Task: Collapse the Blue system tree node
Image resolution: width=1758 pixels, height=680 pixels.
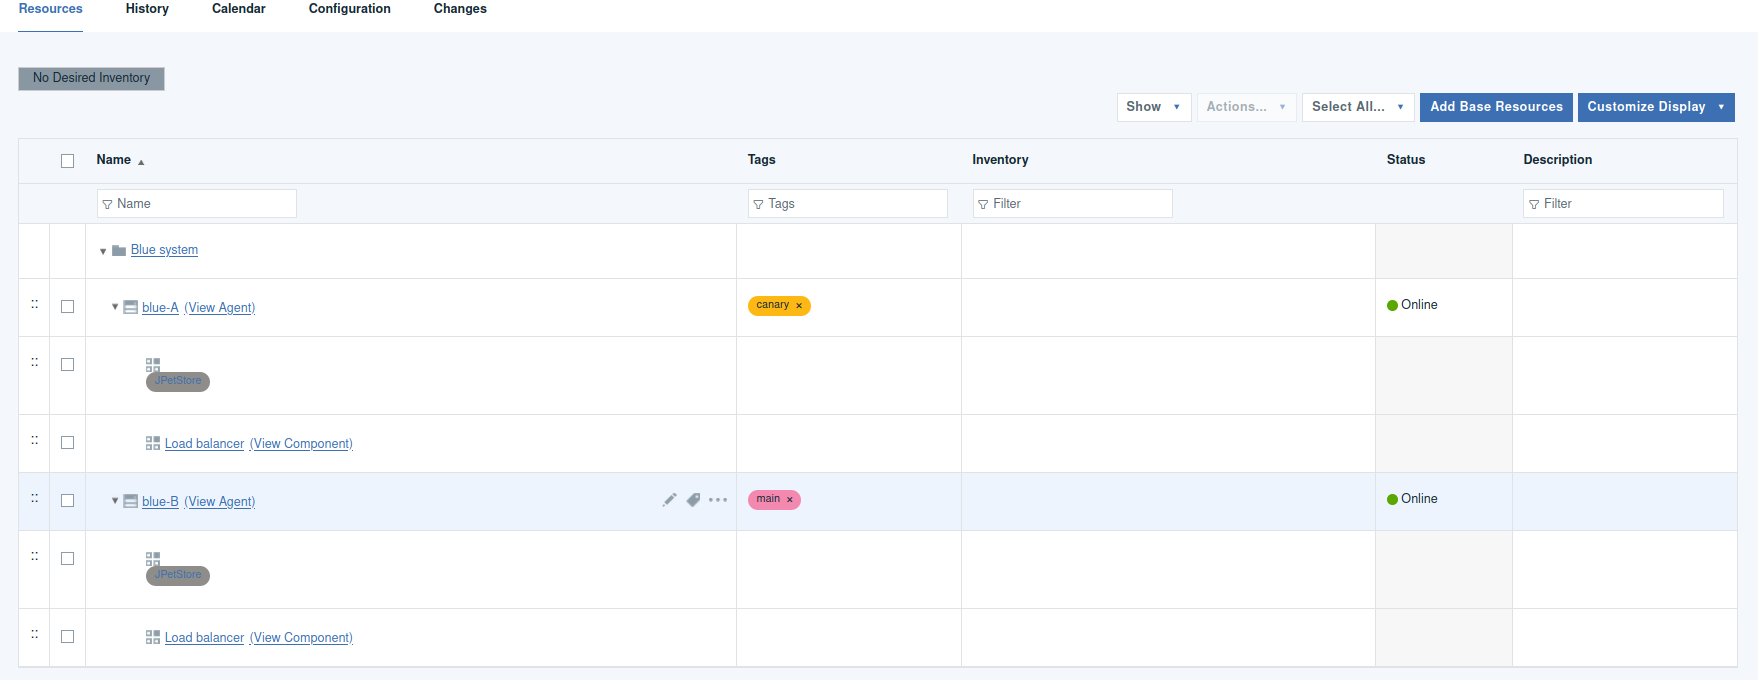Action: 103,251
